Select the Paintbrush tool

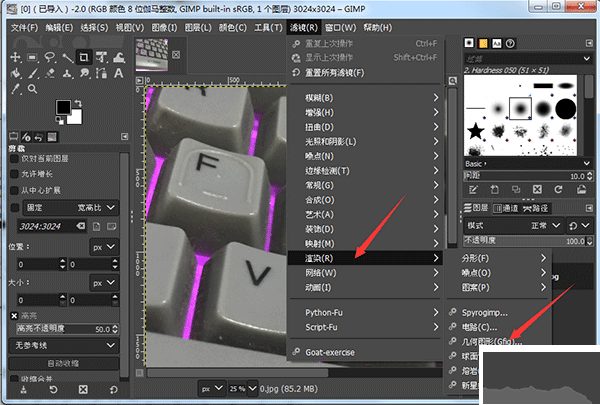(x=33, y=73)
